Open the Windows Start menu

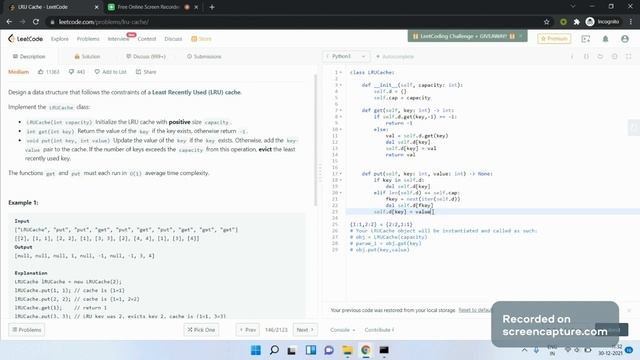256,350
